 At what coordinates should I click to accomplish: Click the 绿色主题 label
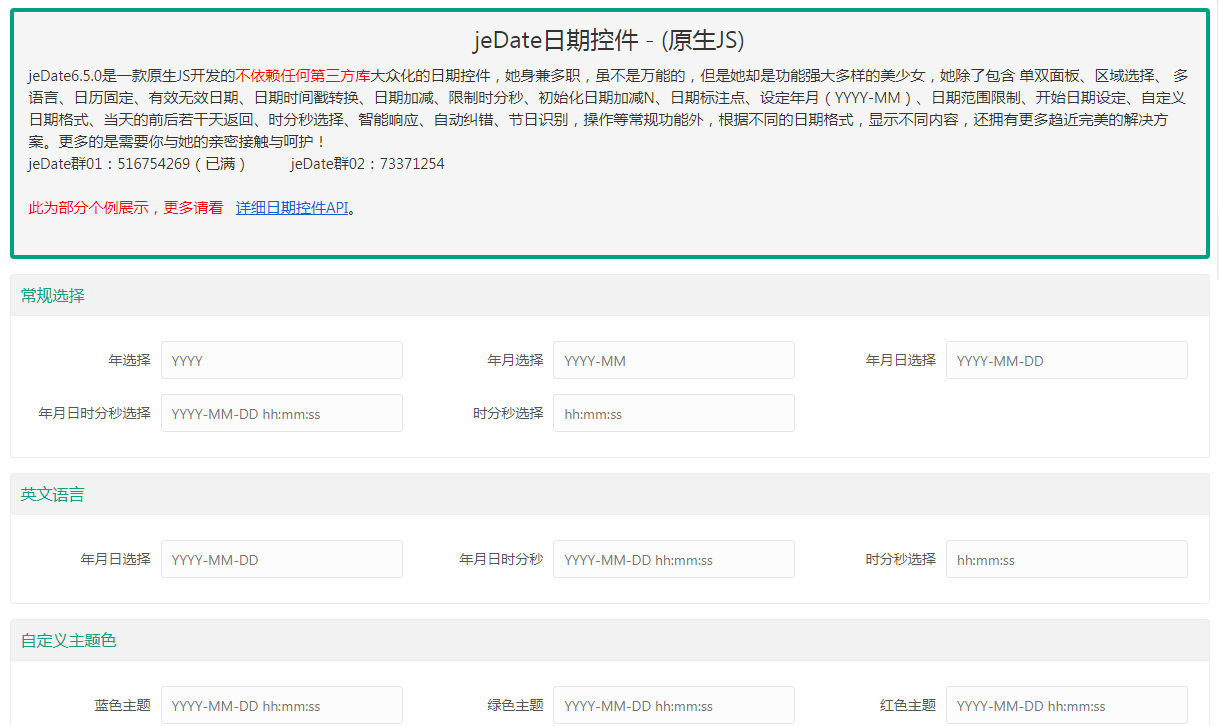point(516,705)
